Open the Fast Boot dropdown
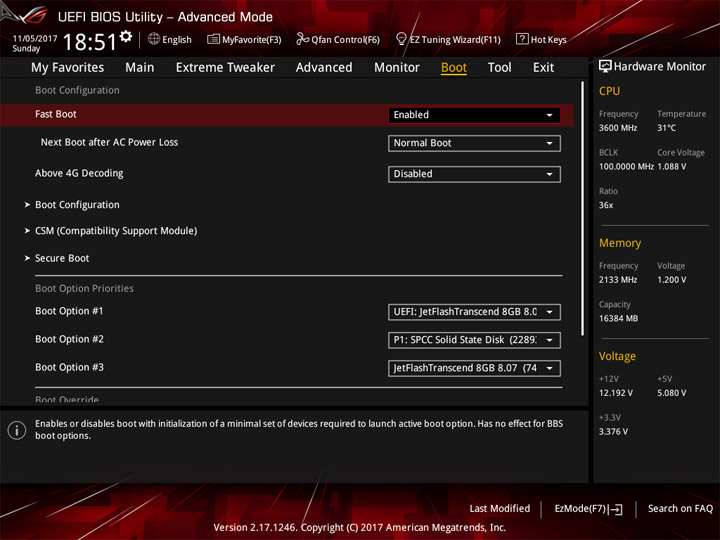Image resolution: width=720 pixels, height=540 pixels. (x=474, y=115)
